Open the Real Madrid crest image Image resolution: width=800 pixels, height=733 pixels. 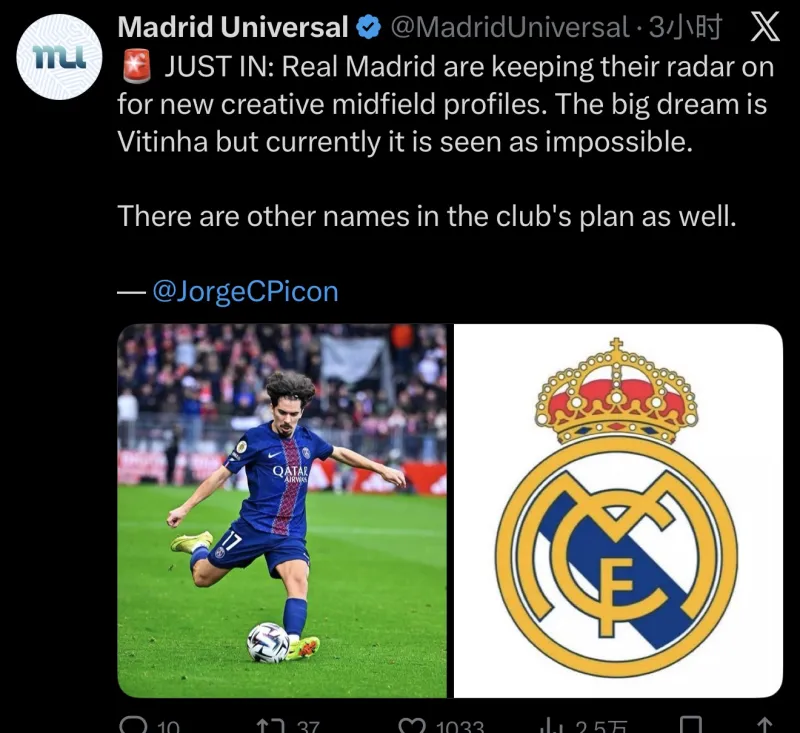618,511
